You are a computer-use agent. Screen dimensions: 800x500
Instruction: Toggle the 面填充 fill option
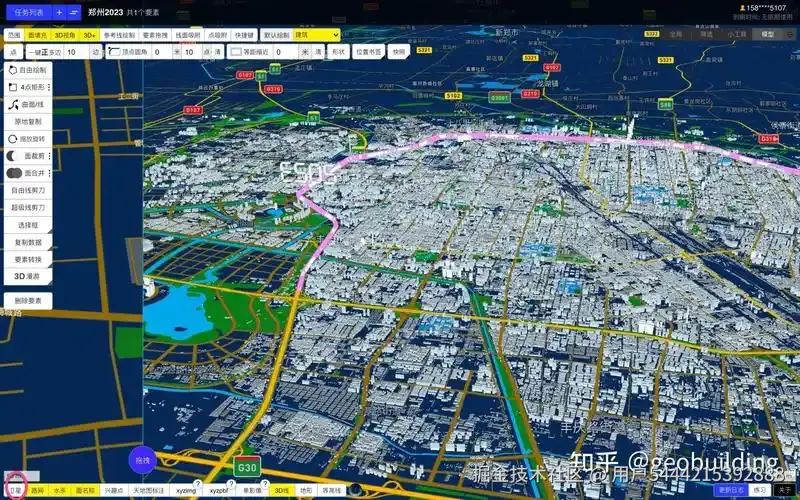click(37, 34)
